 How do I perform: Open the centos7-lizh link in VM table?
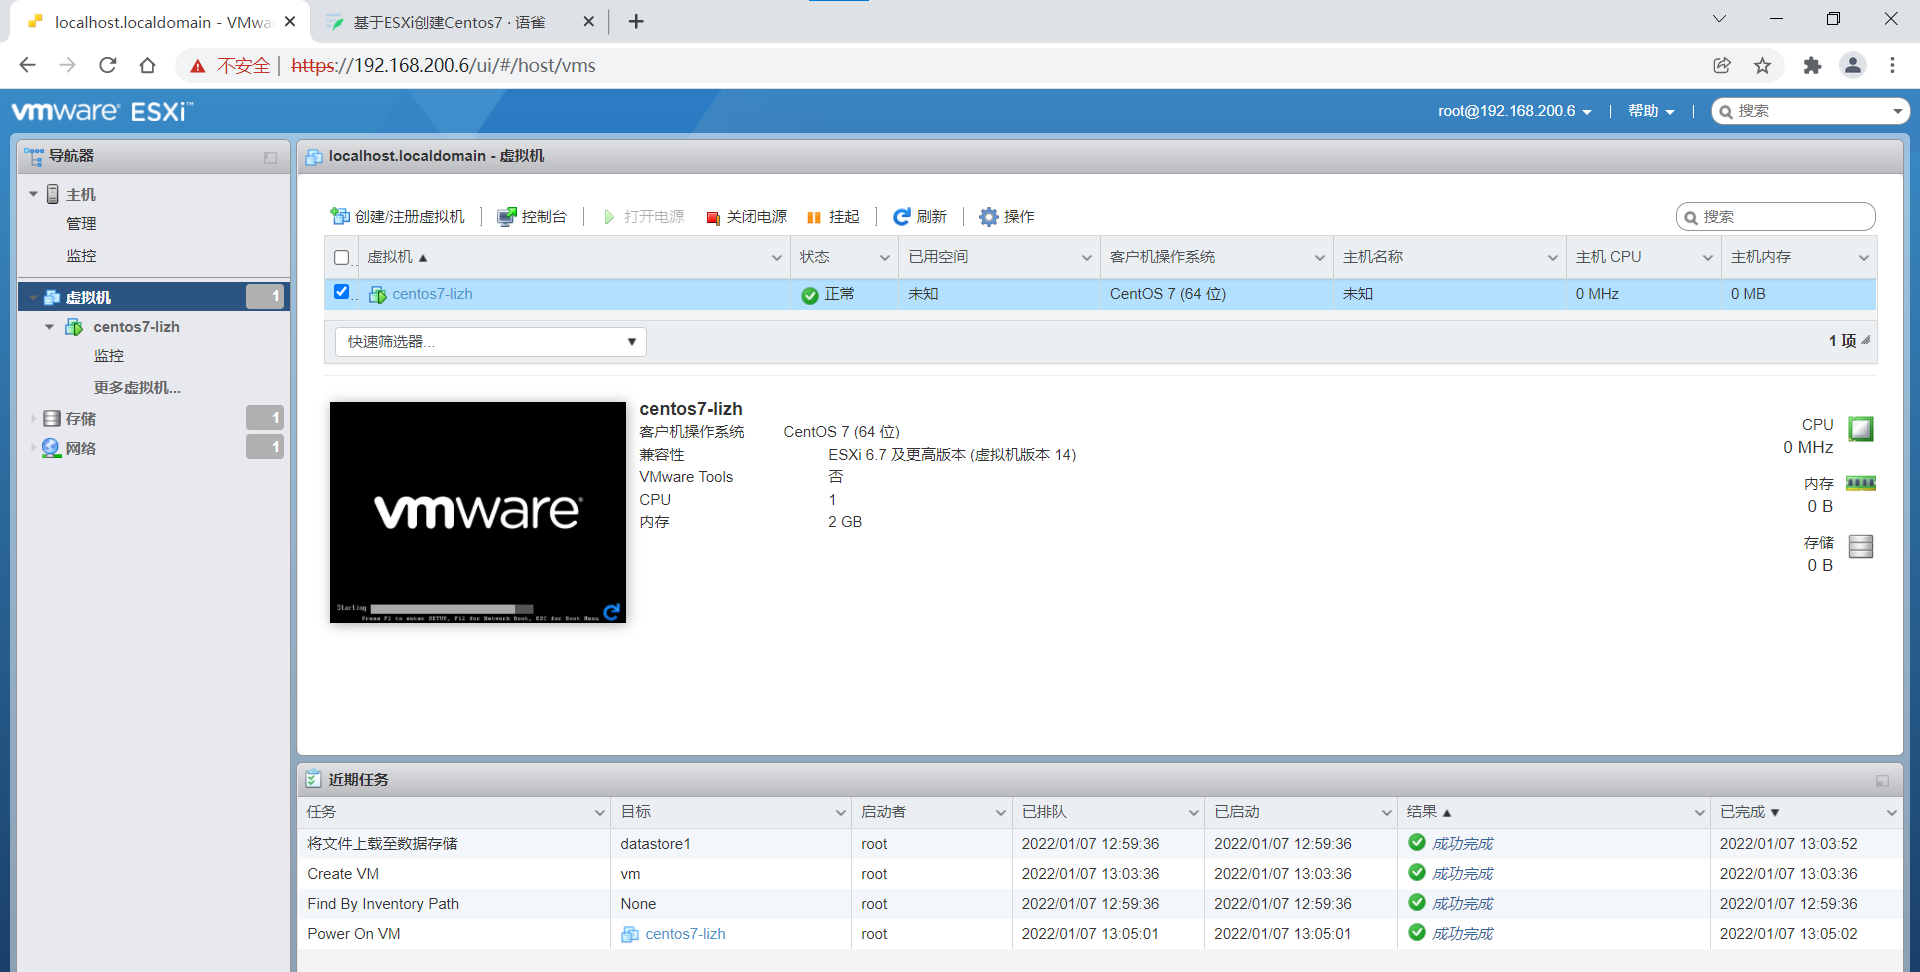(432, 294)
